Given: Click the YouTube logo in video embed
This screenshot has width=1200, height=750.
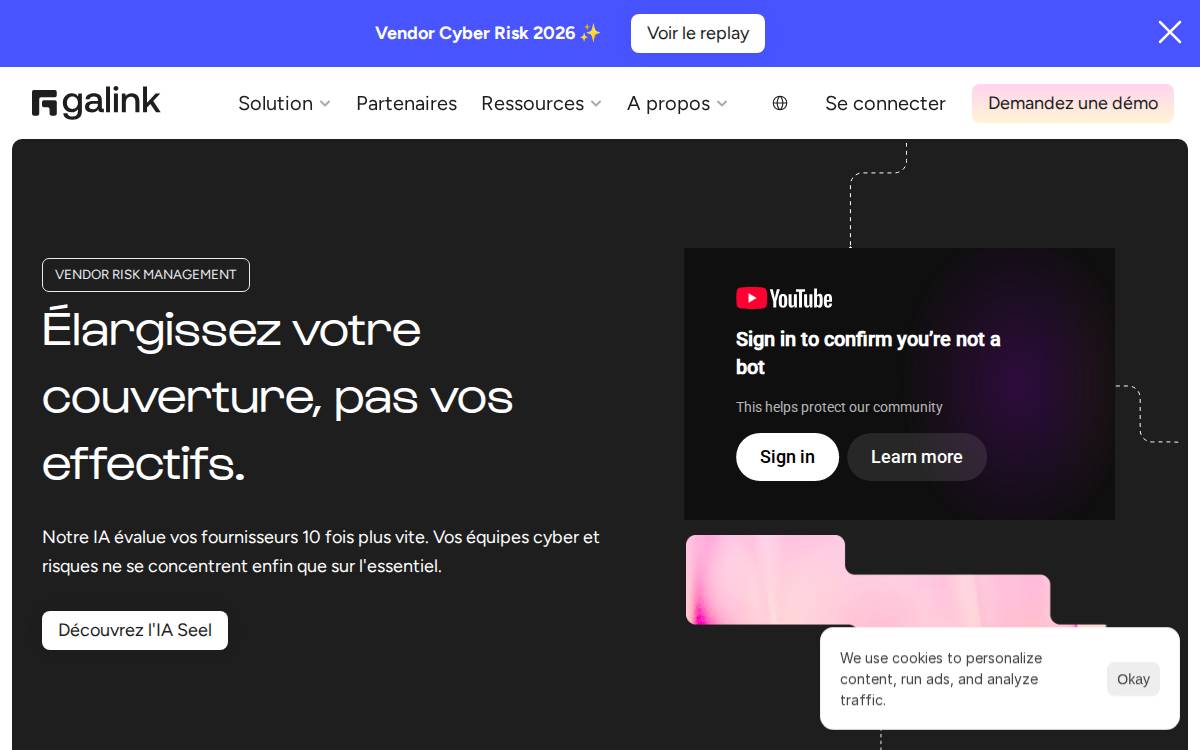Looking at the screenshot, I should [x=784, y=298].
